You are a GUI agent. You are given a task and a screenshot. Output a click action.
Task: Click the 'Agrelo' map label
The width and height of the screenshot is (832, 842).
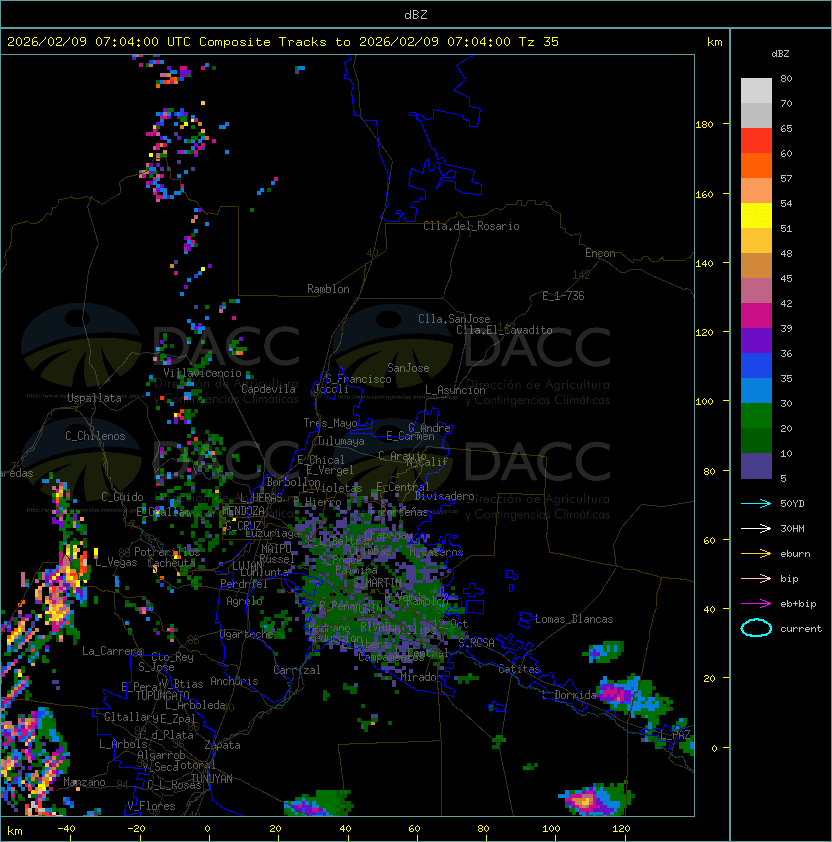tap(244, 601)
